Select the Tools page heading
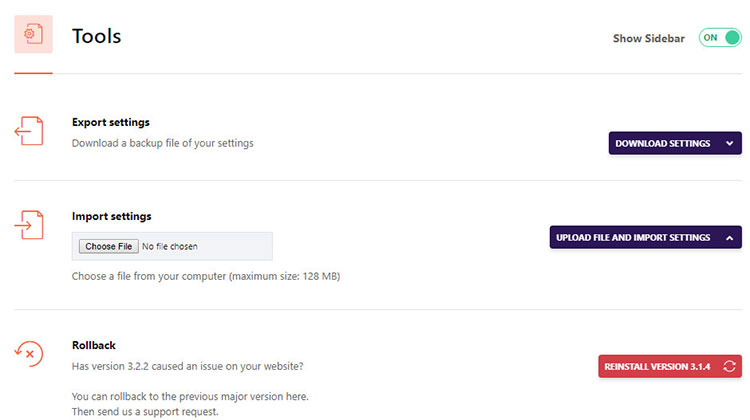This screenshot has width=750, height=420. click(96, 36)
